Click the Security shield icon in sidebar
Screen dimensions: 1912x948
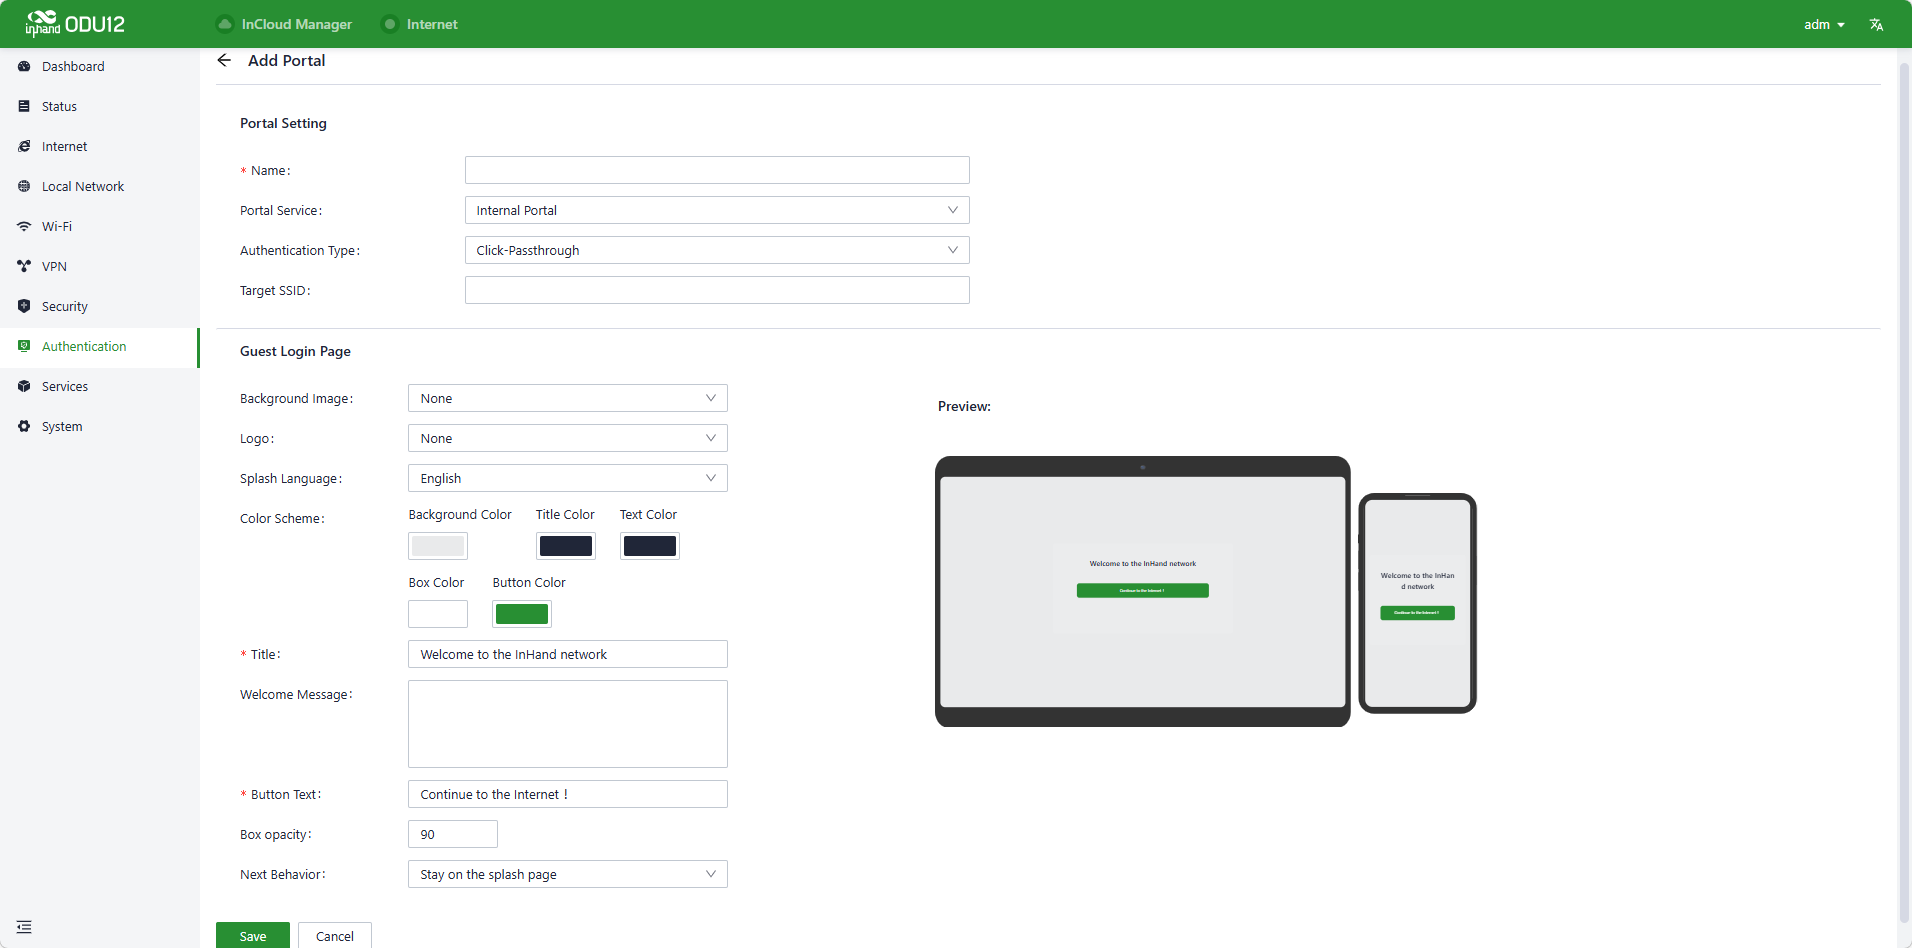24,307
